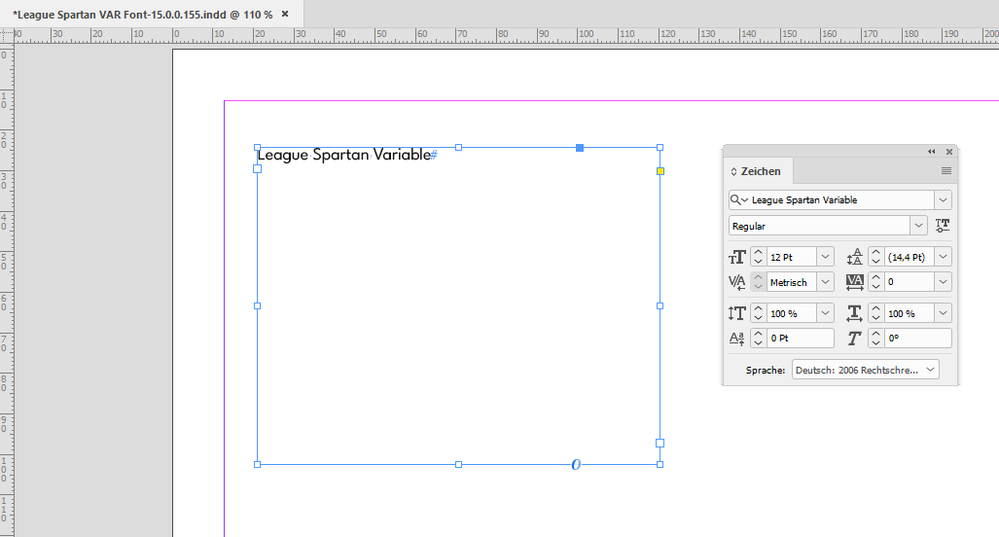Screen dimensions: 999x537
Task: Expand the leading dropdown
Action: tap(943, 257)
